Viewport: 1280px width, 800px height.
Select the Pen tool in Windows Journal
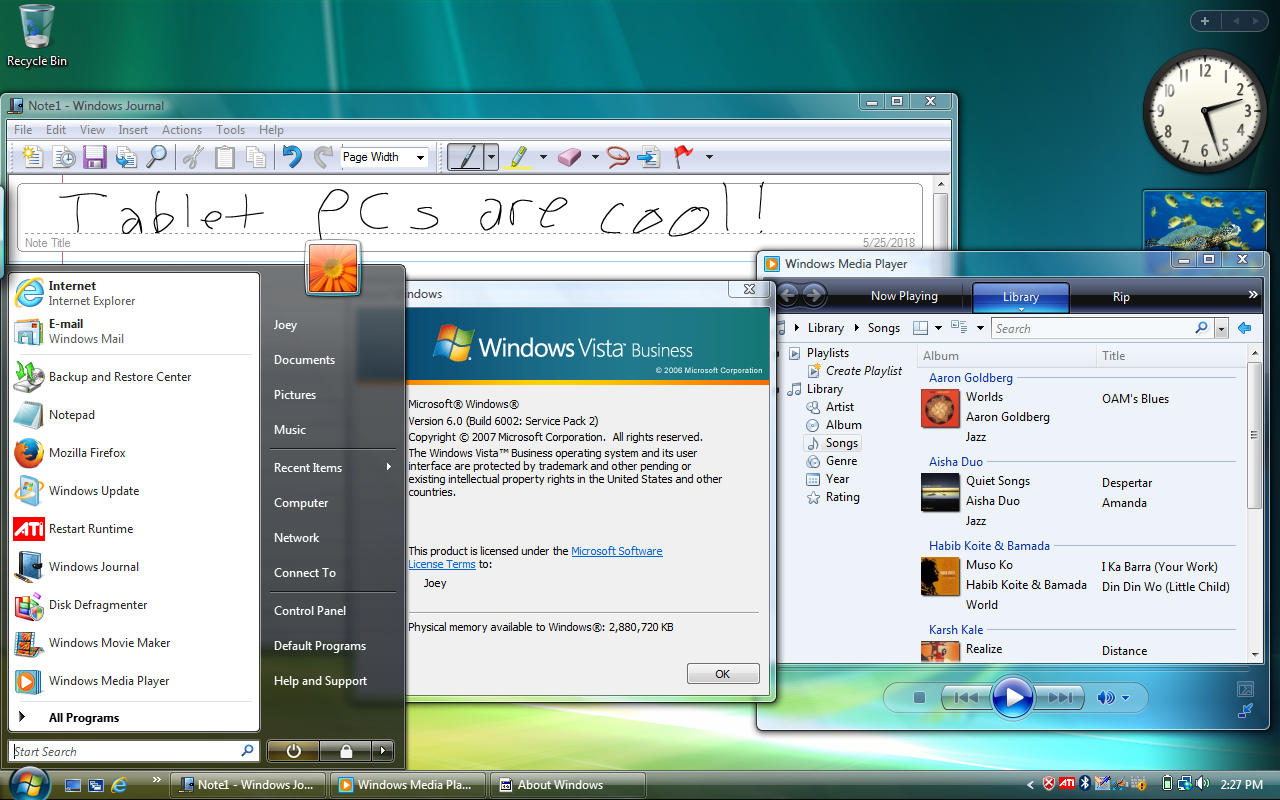[x=465, y=157]
